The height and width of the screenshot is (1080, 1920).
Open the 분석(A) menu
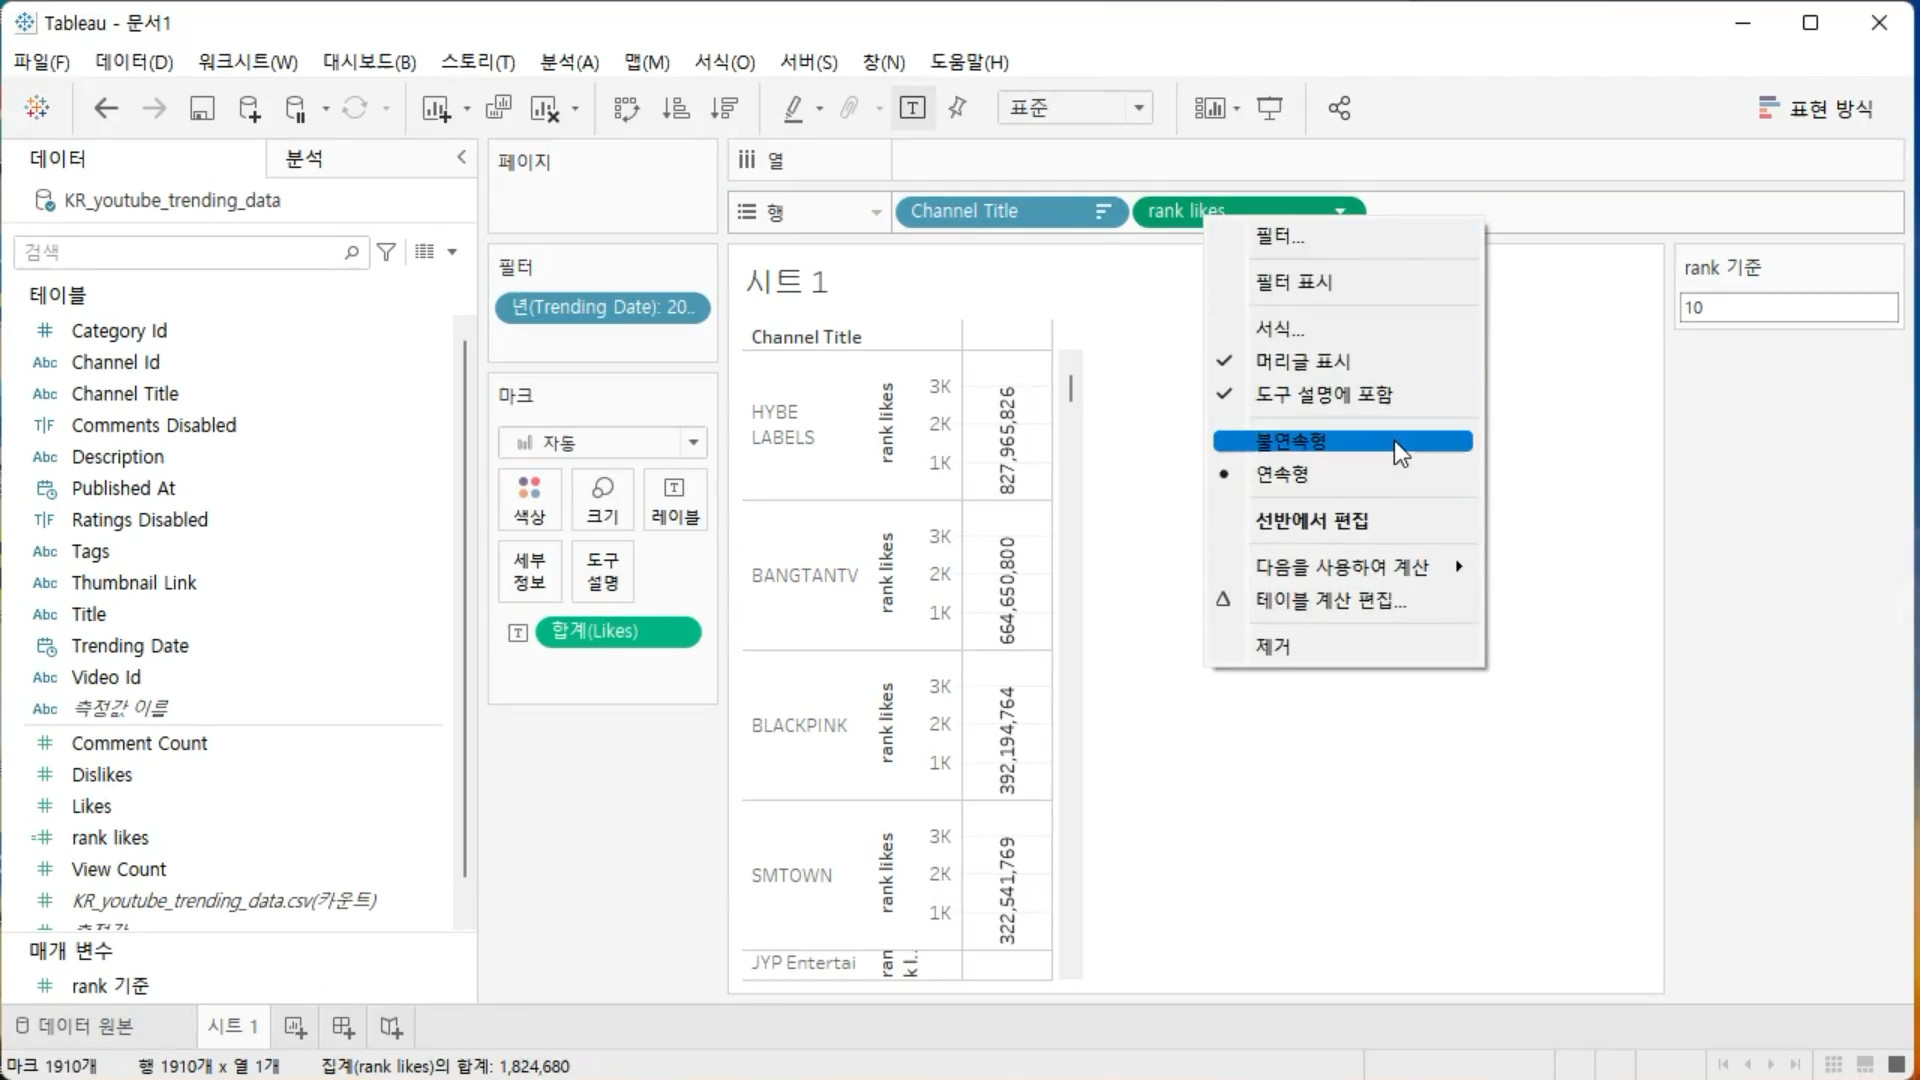click(569, 62)
